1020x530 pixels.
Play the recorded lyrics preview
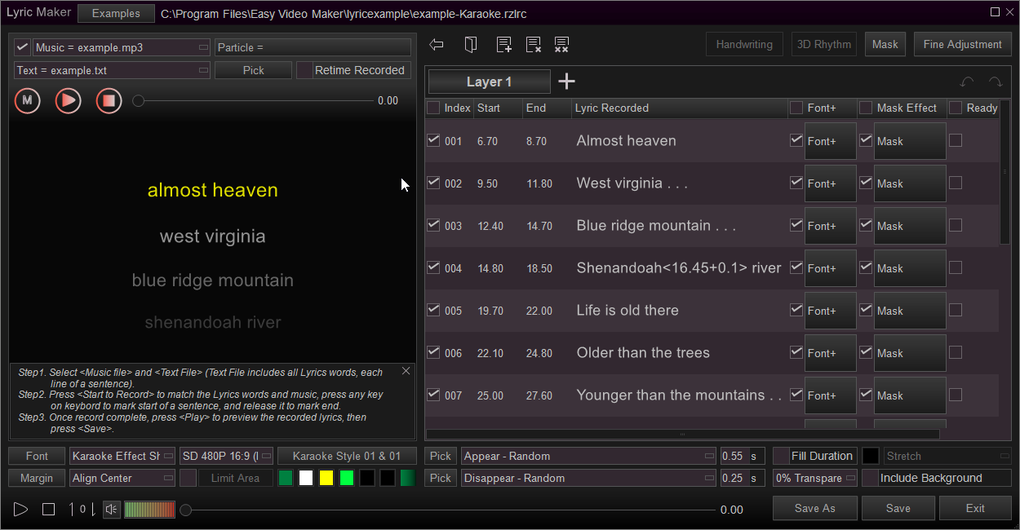click(x=68, y=101)
